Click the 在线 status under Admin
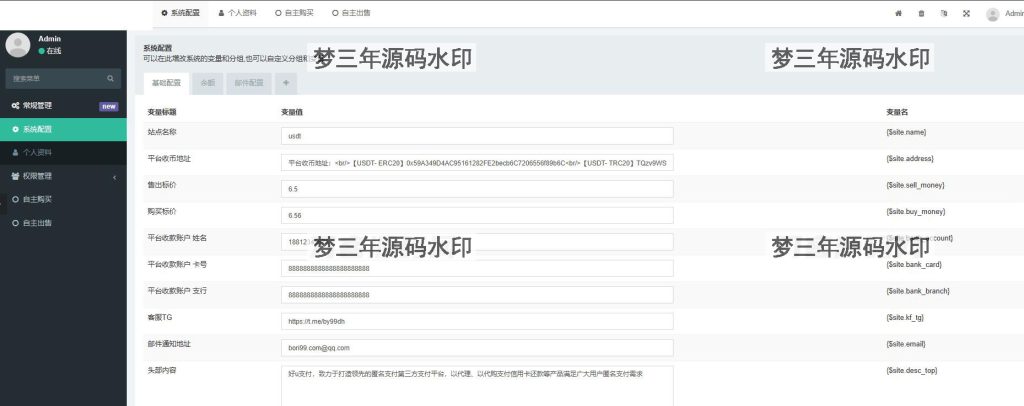The image size is (1024, 406). point(50,51)
